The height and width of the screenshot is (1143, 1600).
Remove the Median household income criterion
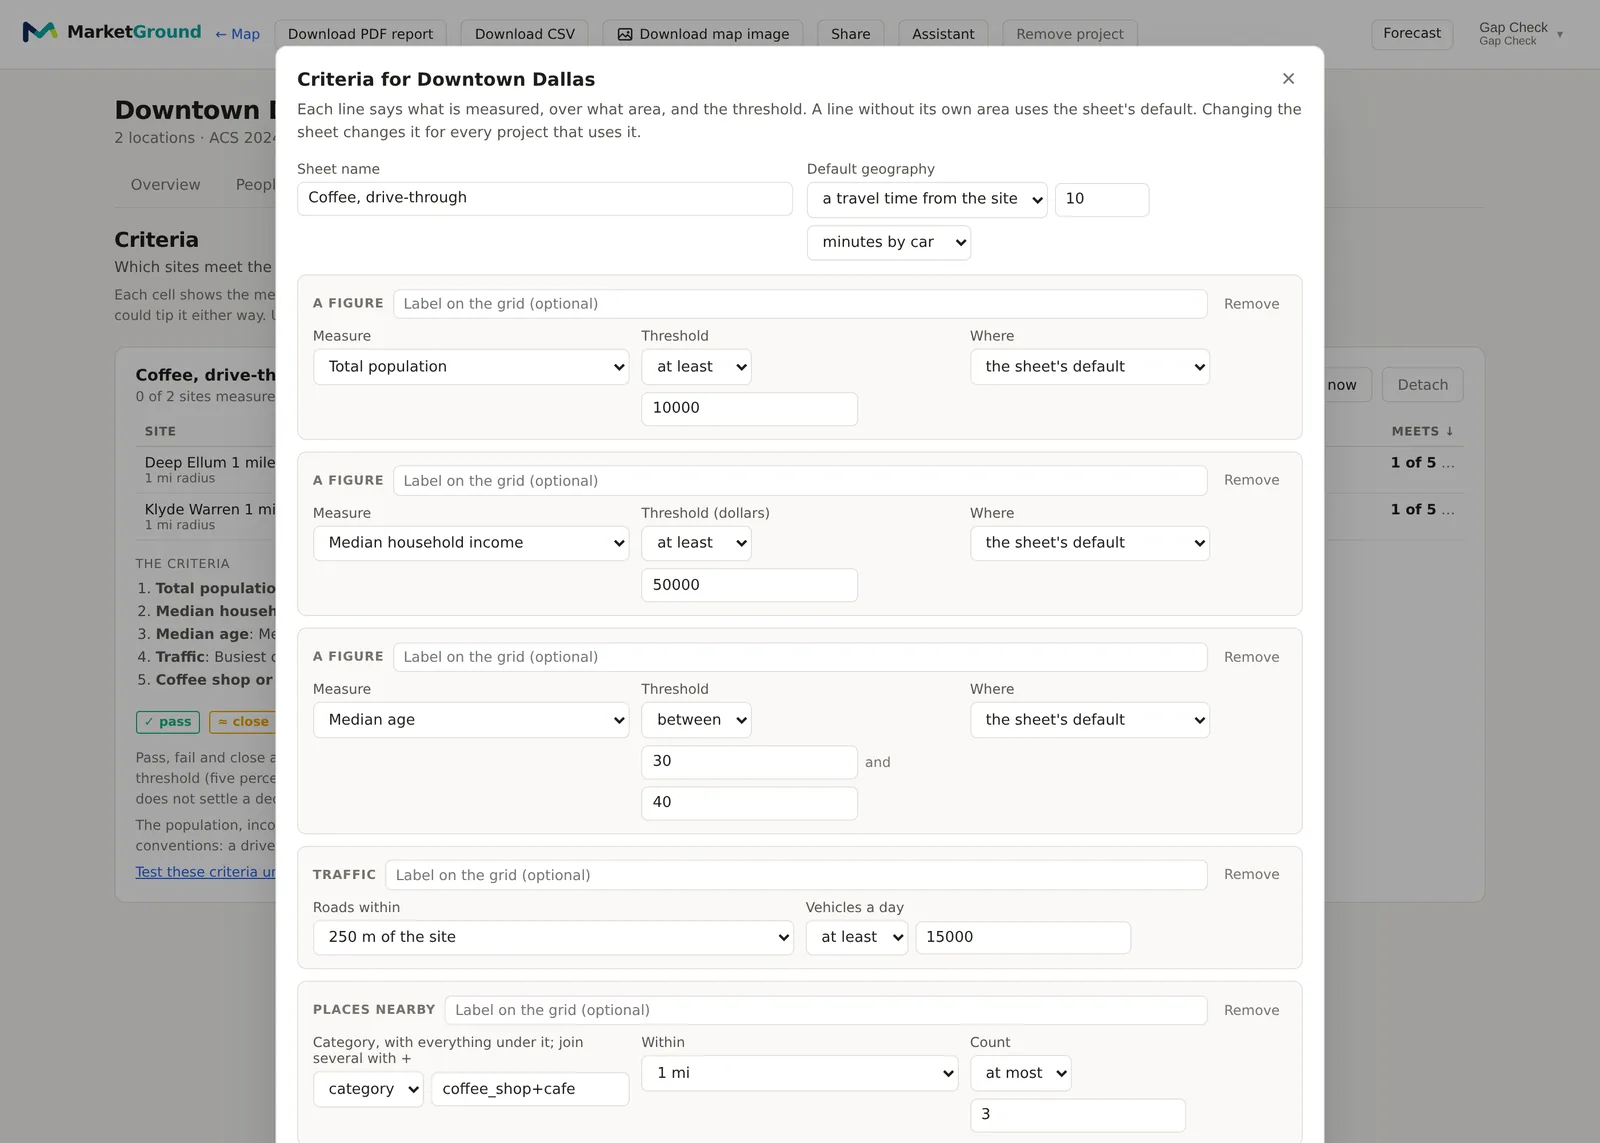pos(1251,480)
